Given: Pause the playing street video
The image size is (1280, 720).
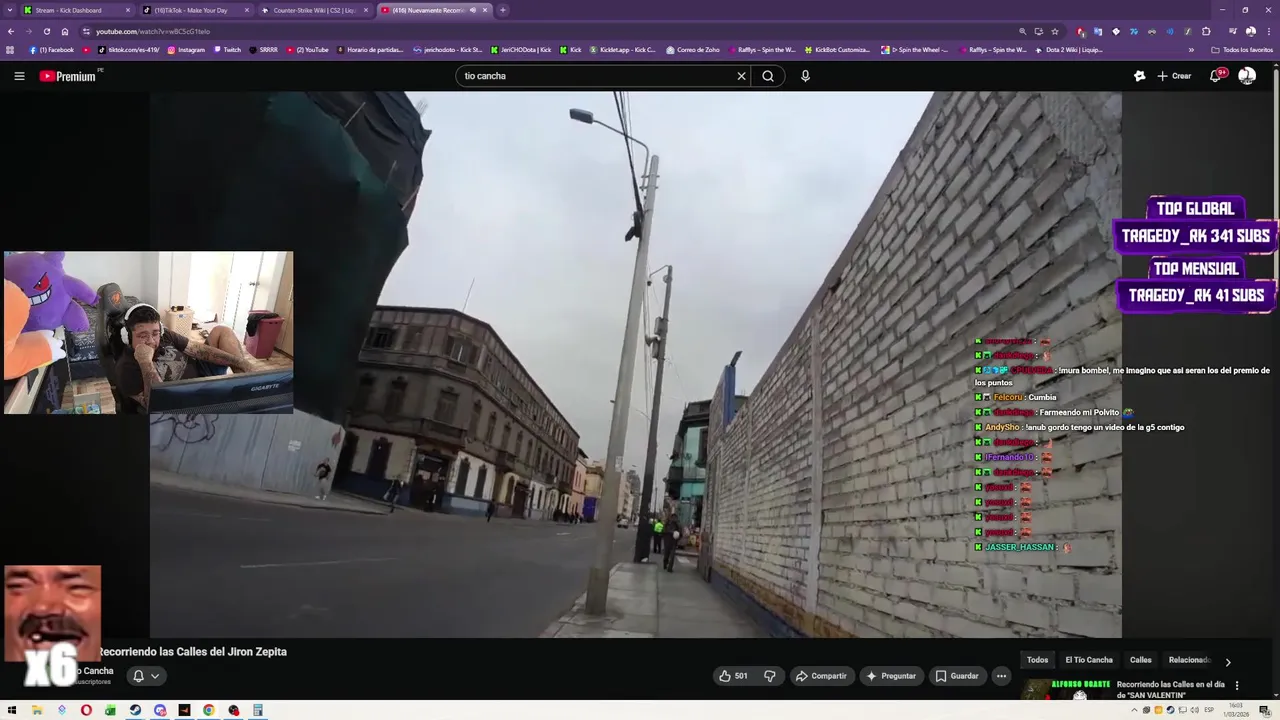Looking at the screenshot, I should 635,365.
